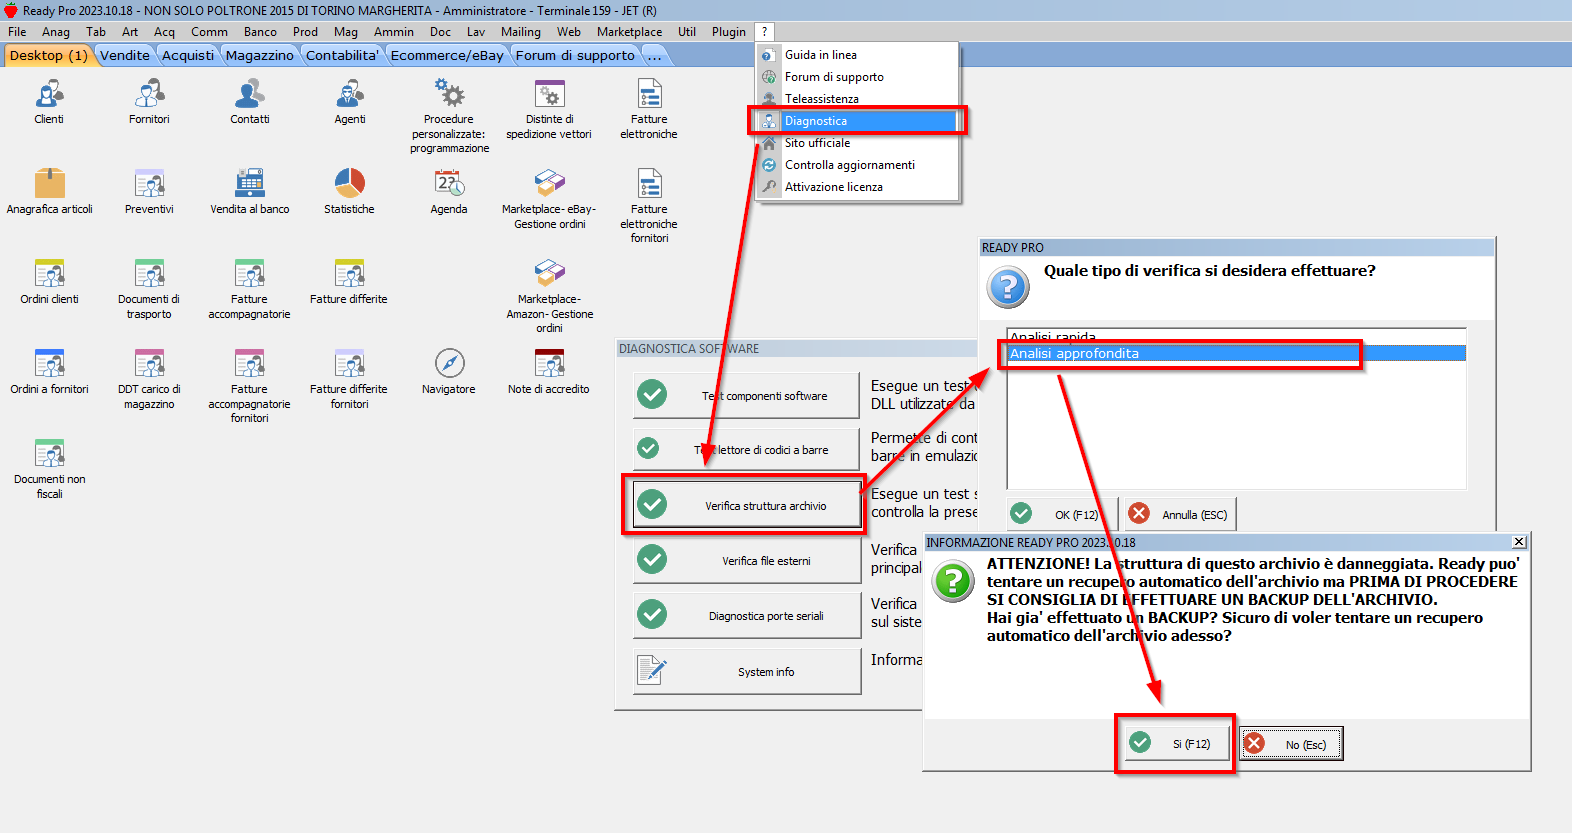This screenshot has width=1572, height=833.
Task: Confirm recovery with Si (F12) button
Action: (x=1176, y=743)
